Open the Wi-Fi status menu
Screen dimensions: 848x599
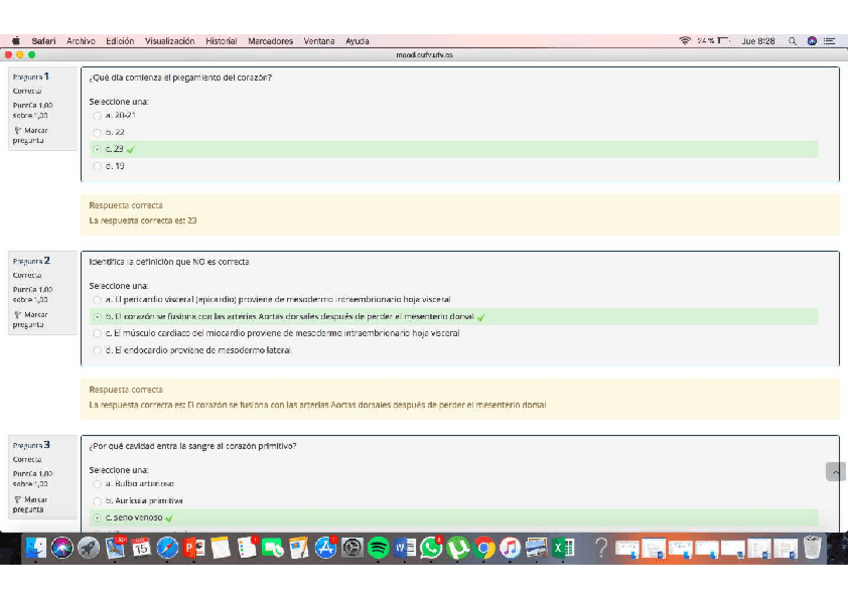pos(685,41)
